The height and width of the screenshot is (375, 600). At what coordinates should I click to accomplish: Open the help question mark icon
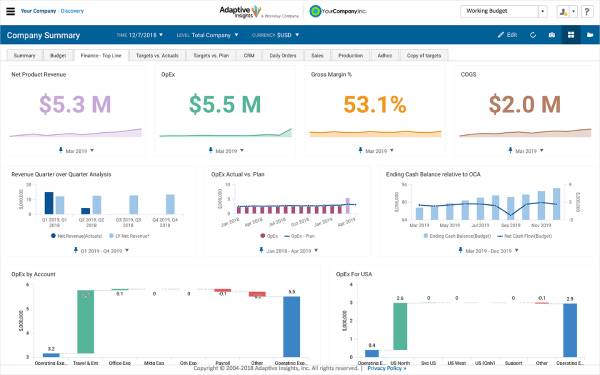[x=587, y=11]
